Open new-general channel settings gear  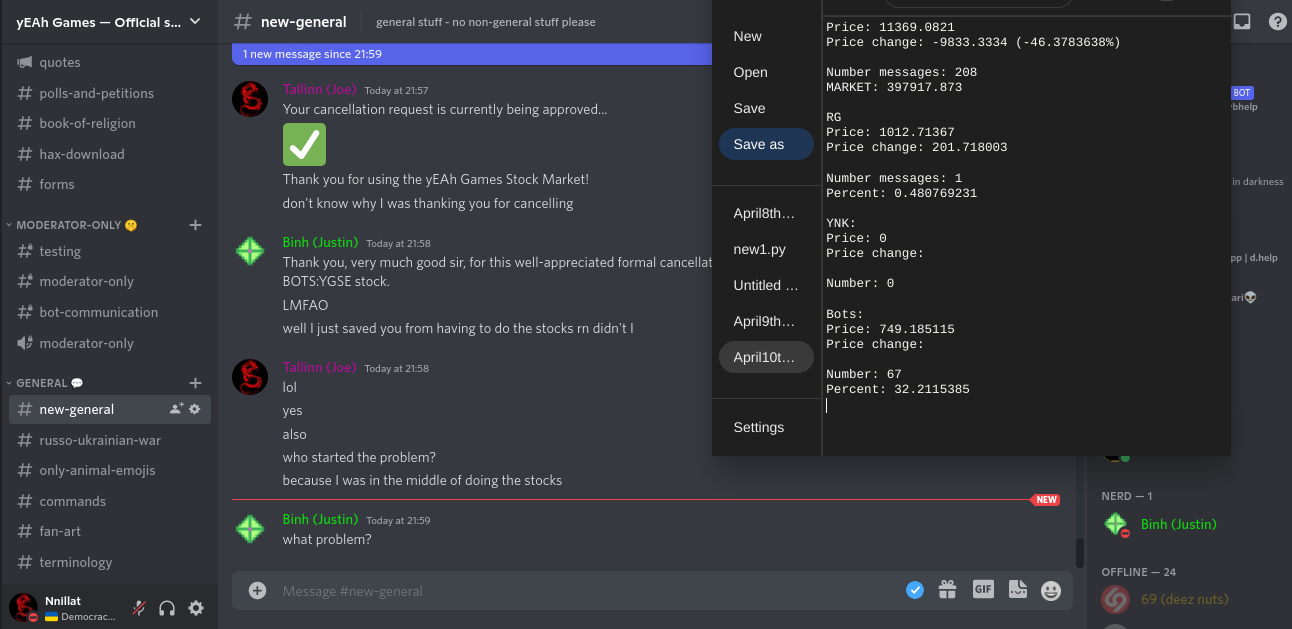[x=195, y=409]
